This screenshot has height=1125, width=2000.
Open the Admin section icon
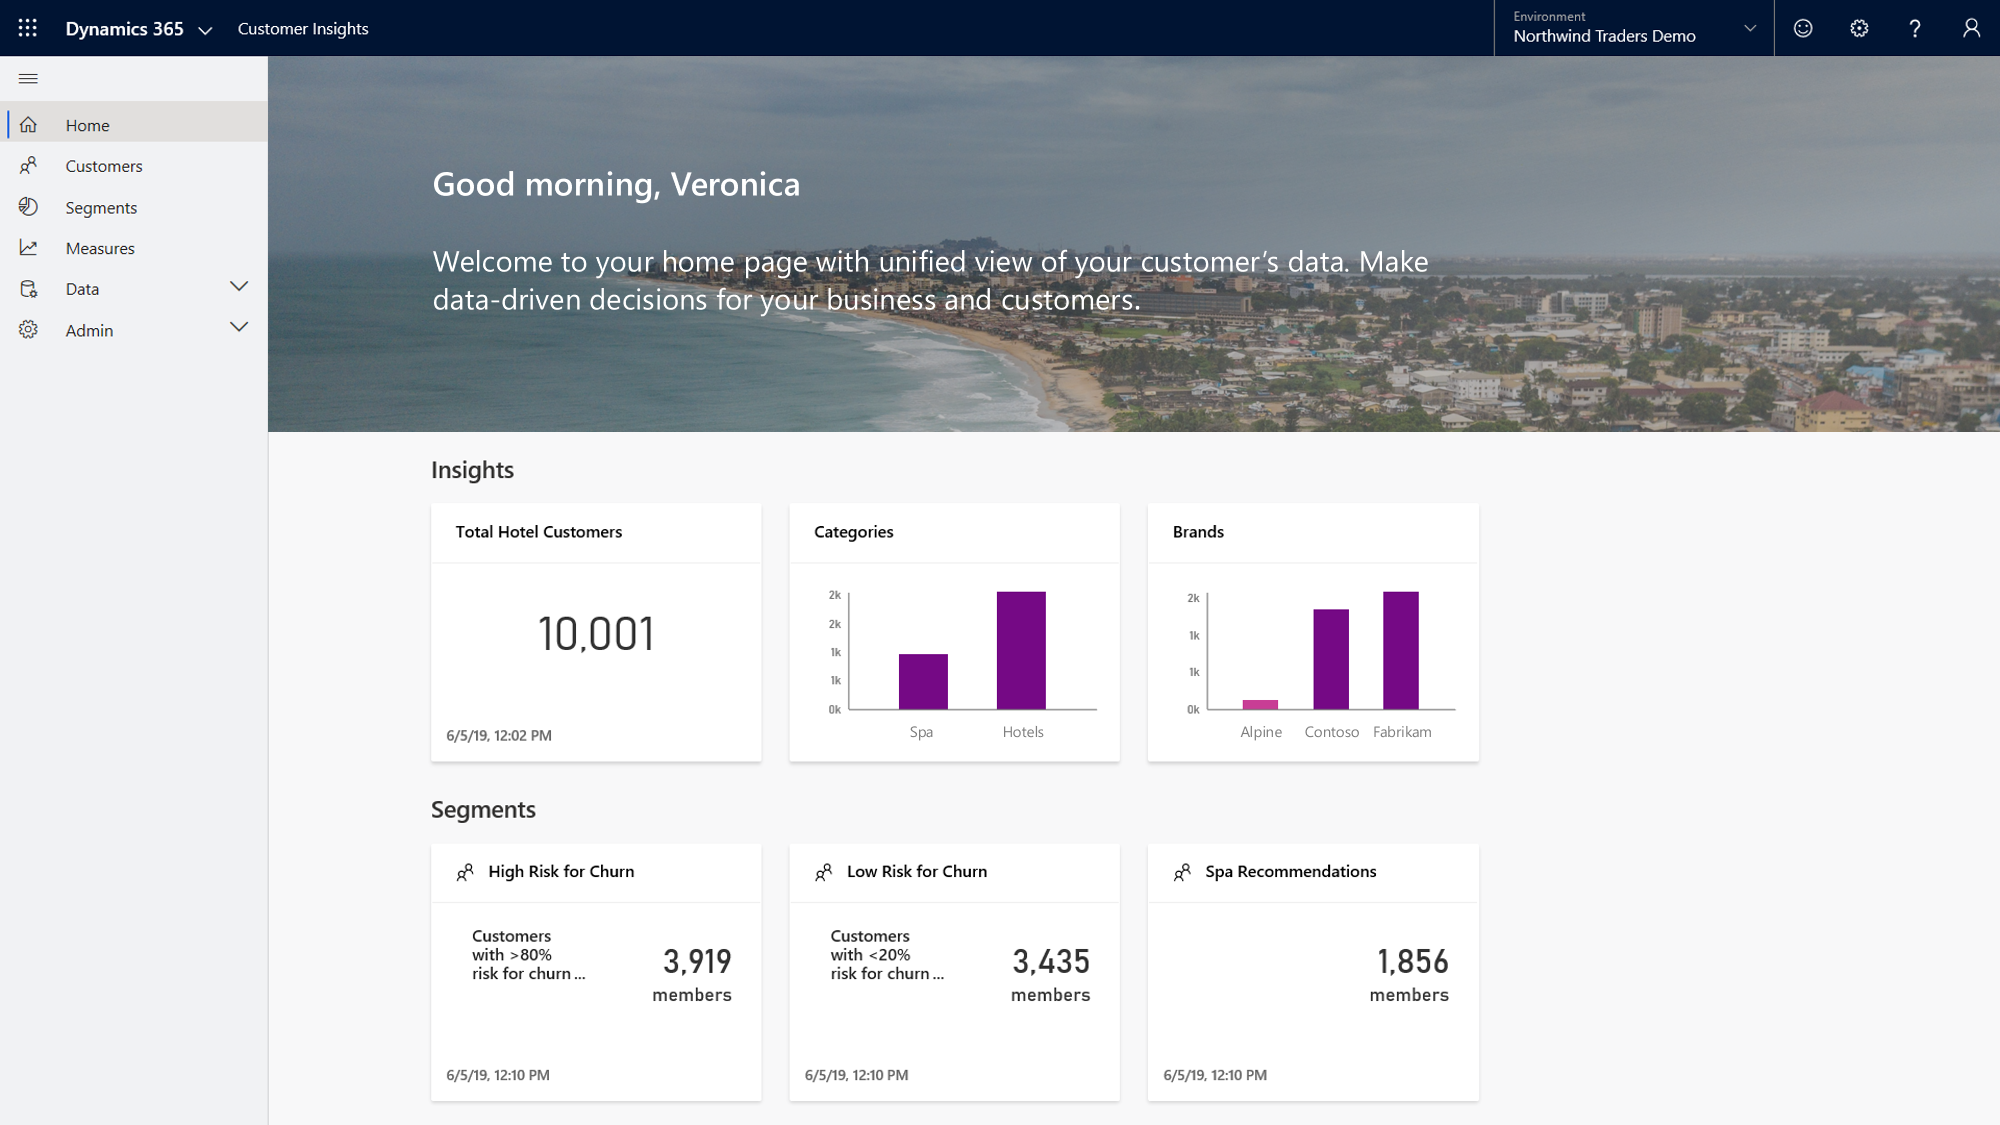click(29, 330)
